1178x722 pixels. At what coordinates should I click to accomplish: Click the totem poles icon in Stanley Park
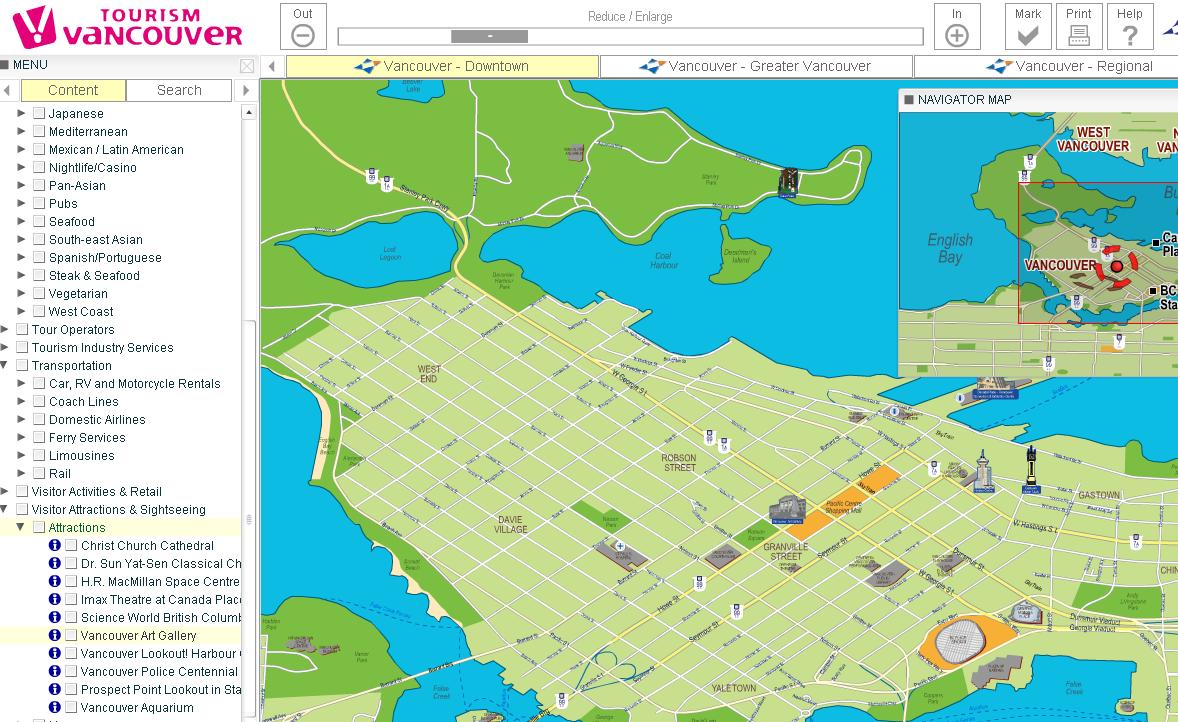pos(787,183)
